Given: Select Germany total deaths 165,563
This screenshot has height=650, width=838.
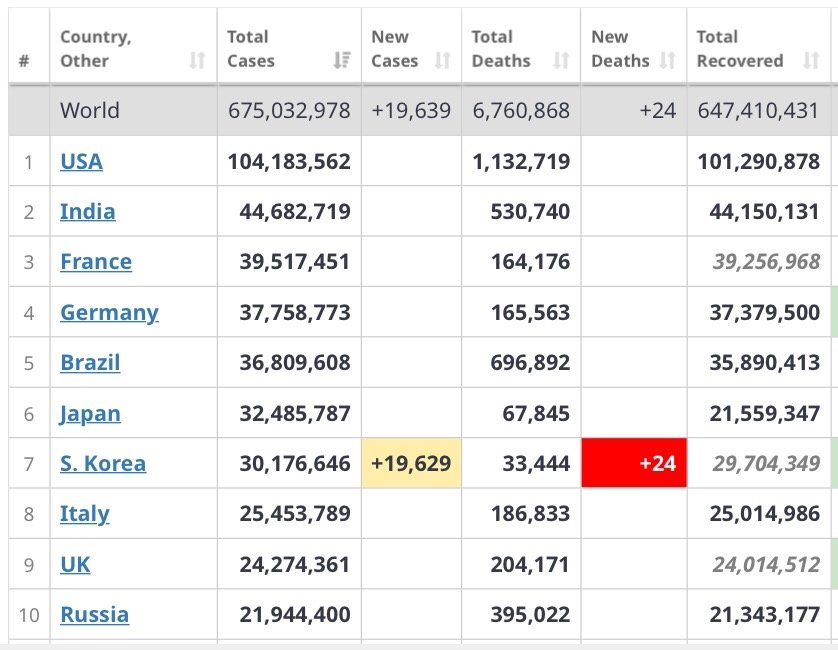Looking at the screenshot, I should (x=530, y=313).
